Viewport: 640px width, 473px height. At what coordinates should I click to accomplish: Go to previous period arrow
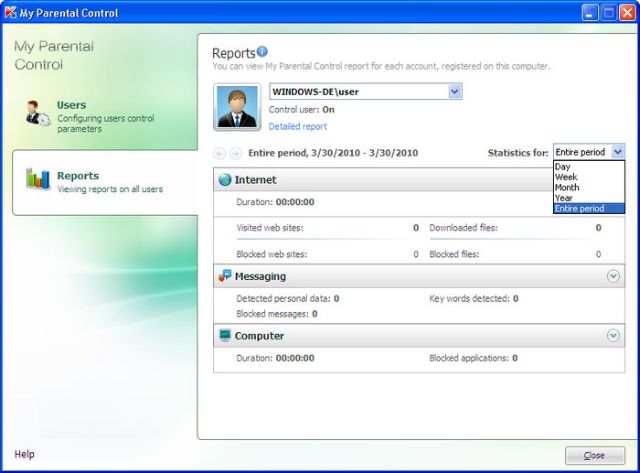[x=221, y=153]
